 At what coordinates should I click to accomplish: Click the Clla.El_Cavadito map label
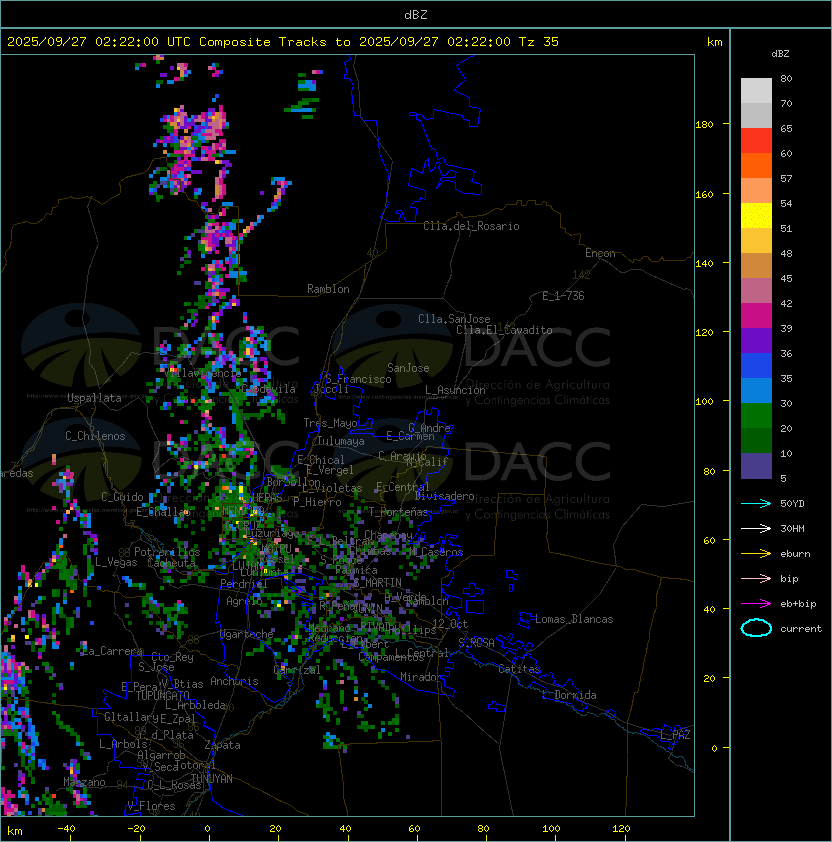[504, 330]
